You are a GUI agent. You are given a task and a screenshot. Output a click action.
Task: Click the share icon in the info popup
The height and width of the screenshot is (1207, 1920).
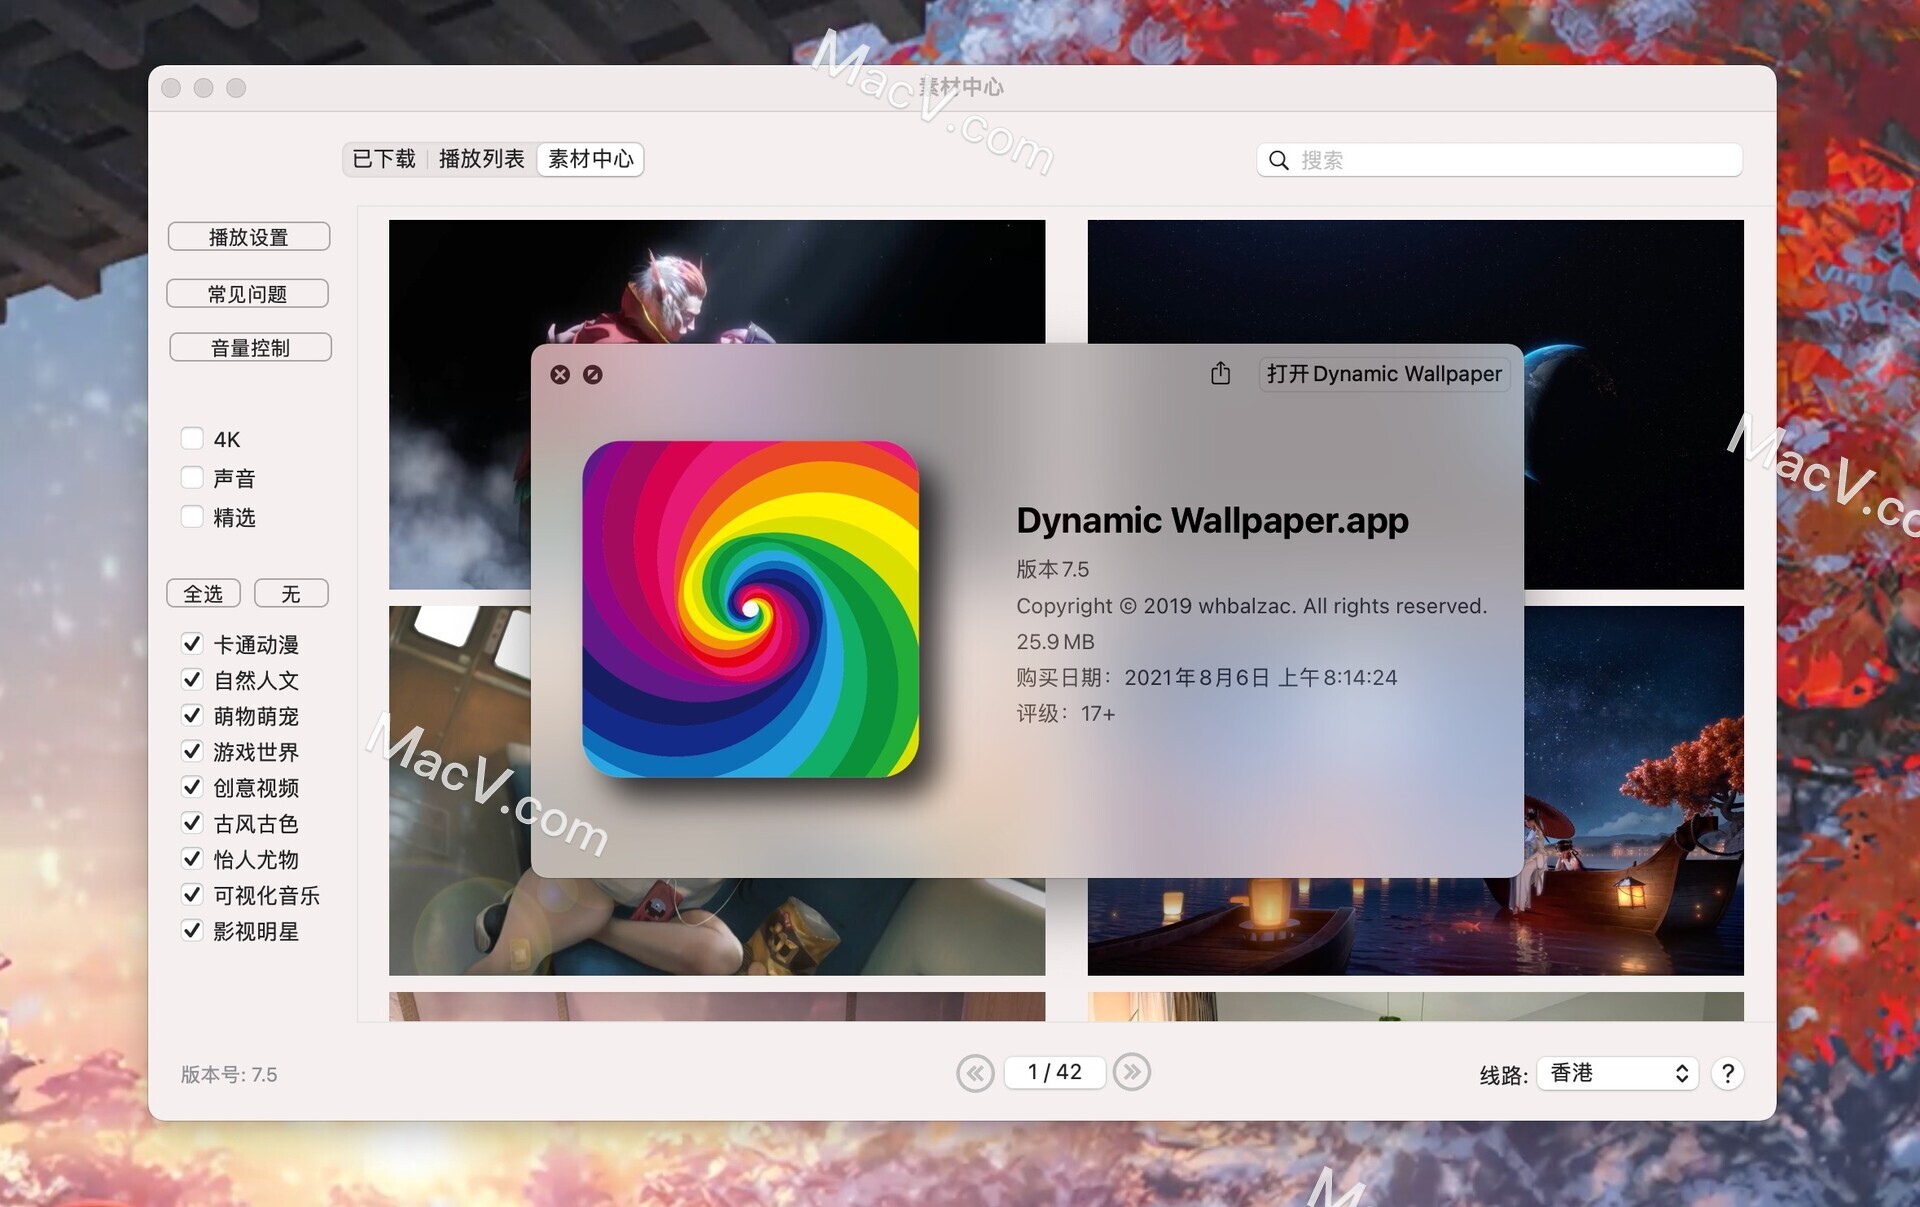tap(1220, 373)
